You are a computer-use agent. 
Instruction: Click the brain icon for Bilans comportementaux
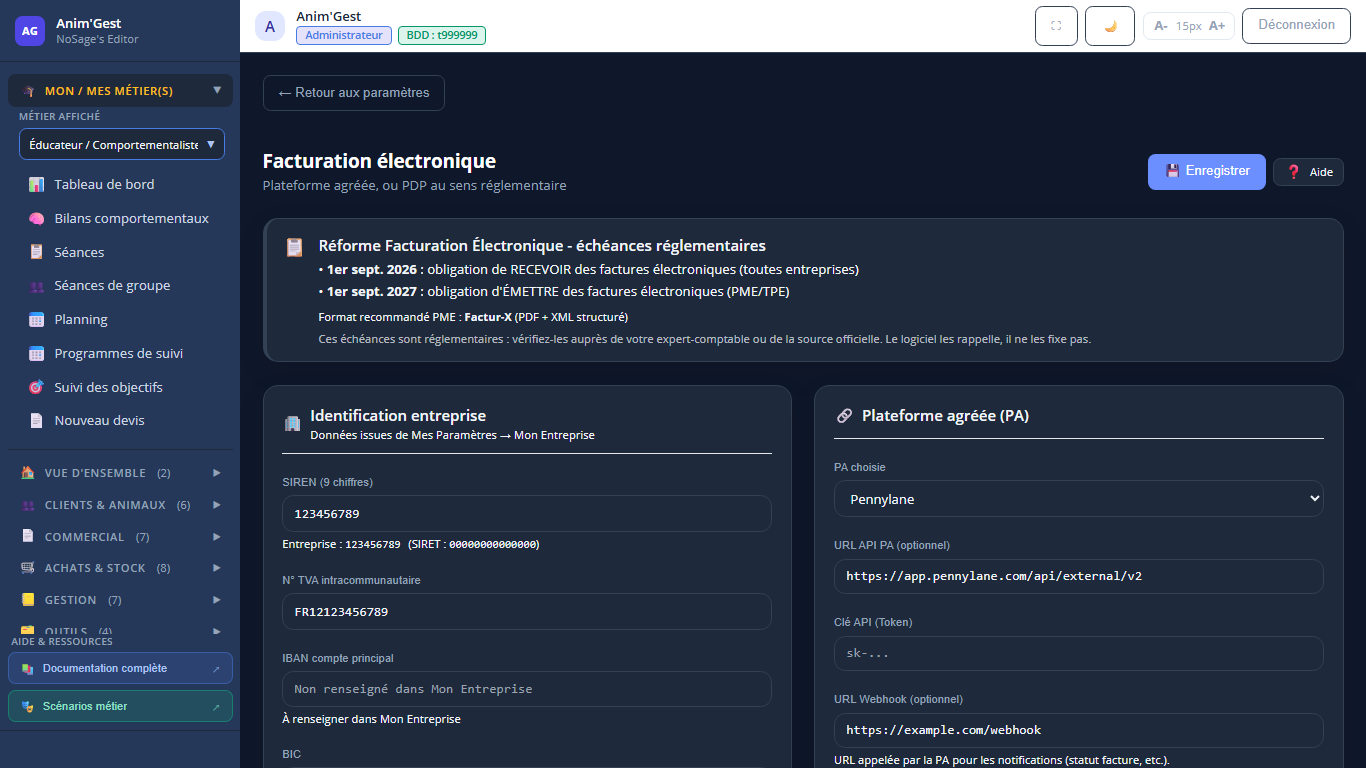pos(36,218)
